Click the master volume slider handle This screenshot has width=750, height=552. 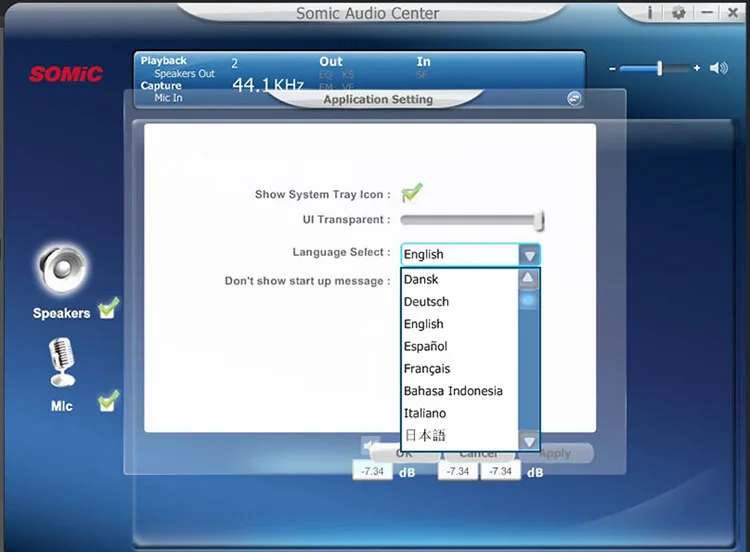point(660,68)
